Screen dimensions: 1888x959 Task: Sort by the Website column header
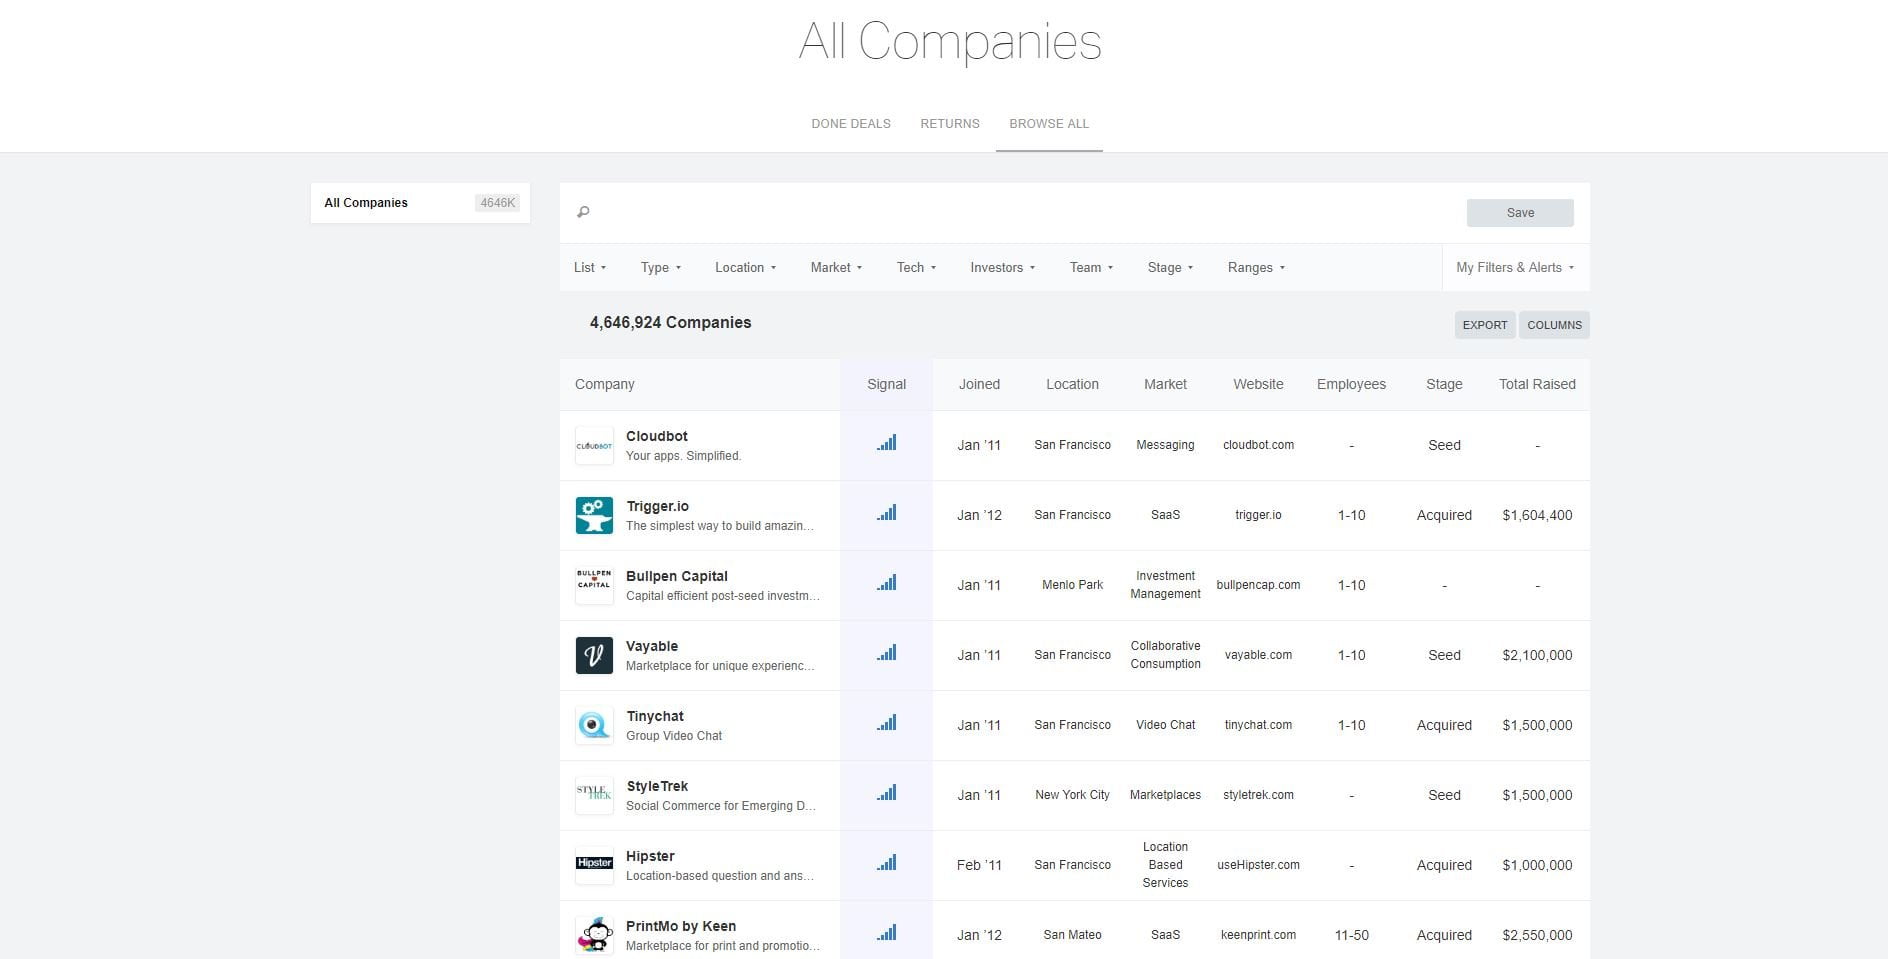pyautogui.click(x=1258, y=384)
